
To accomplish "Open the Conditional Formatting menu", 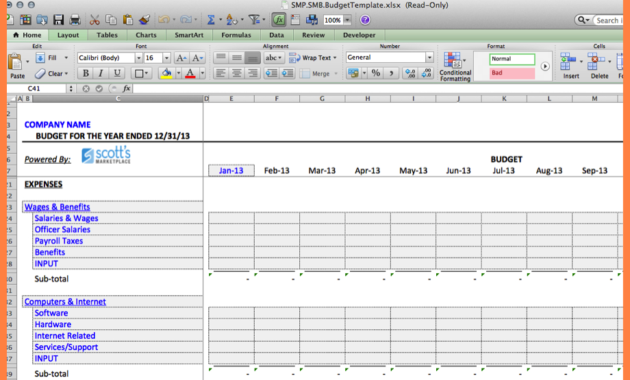I will point(455,67).
